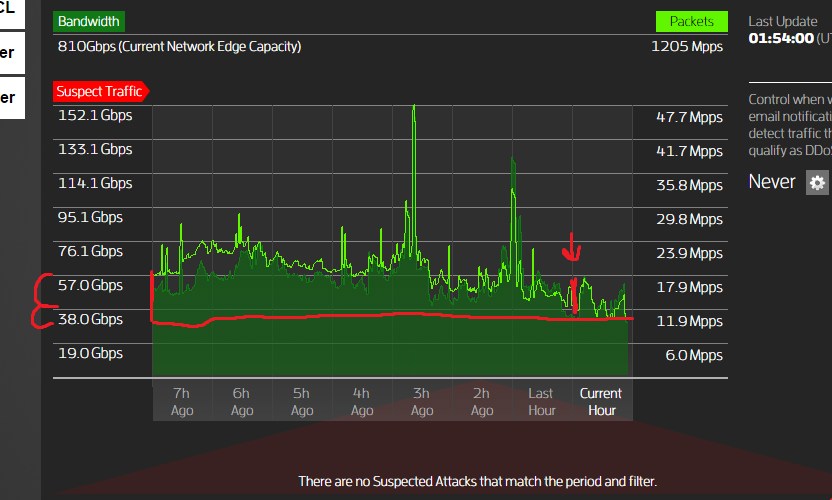Select the Suspect Traffic tag

click(100, 91)
